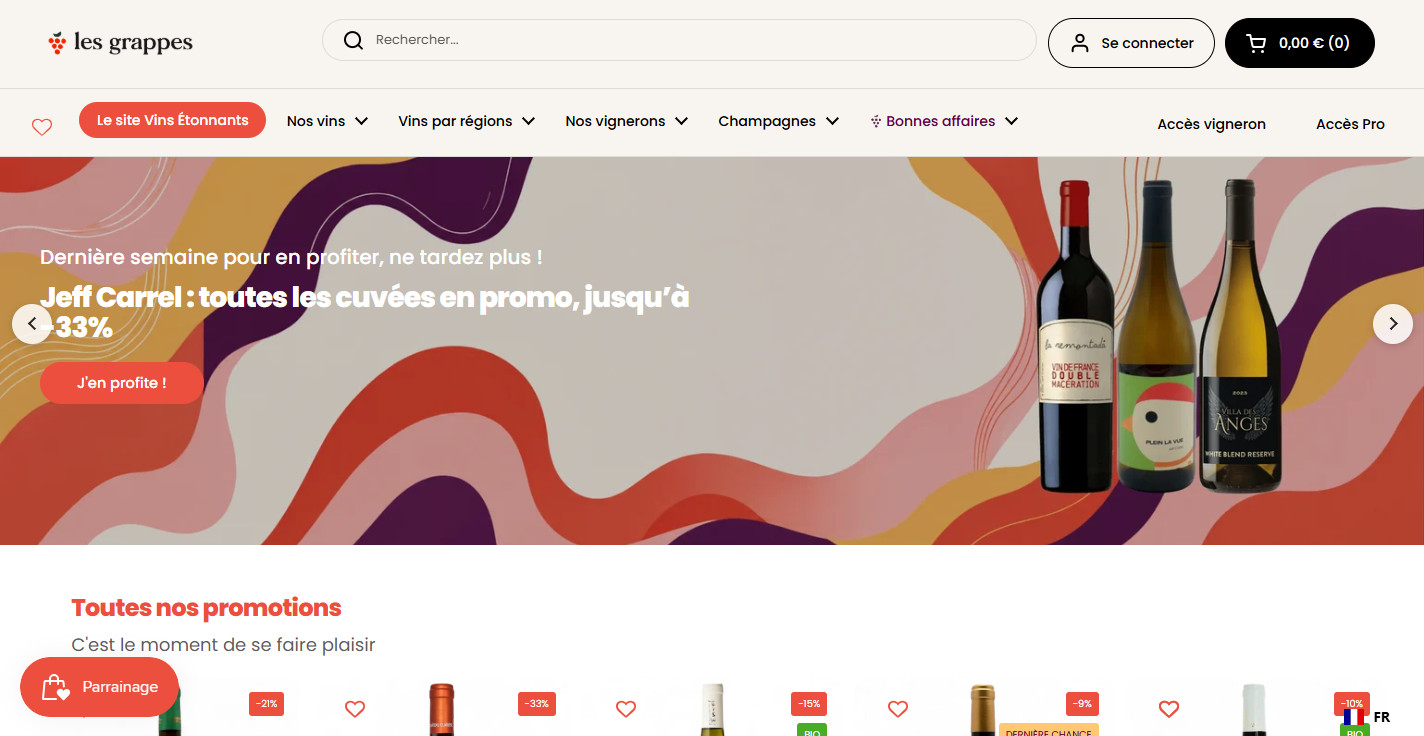Click the -9% discount badge

(x=1082, y=704)
